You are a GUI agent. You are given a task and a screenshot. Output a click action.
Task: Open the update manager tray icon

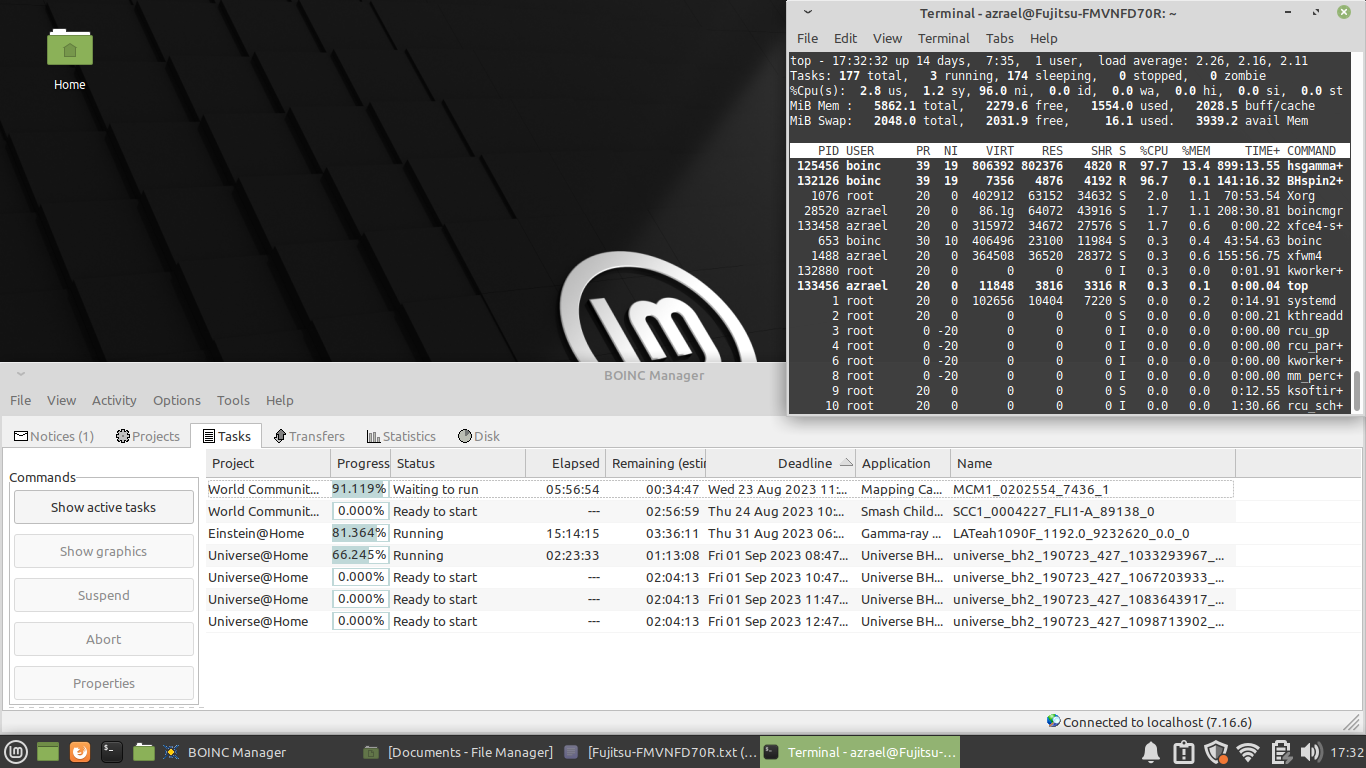1183,752
